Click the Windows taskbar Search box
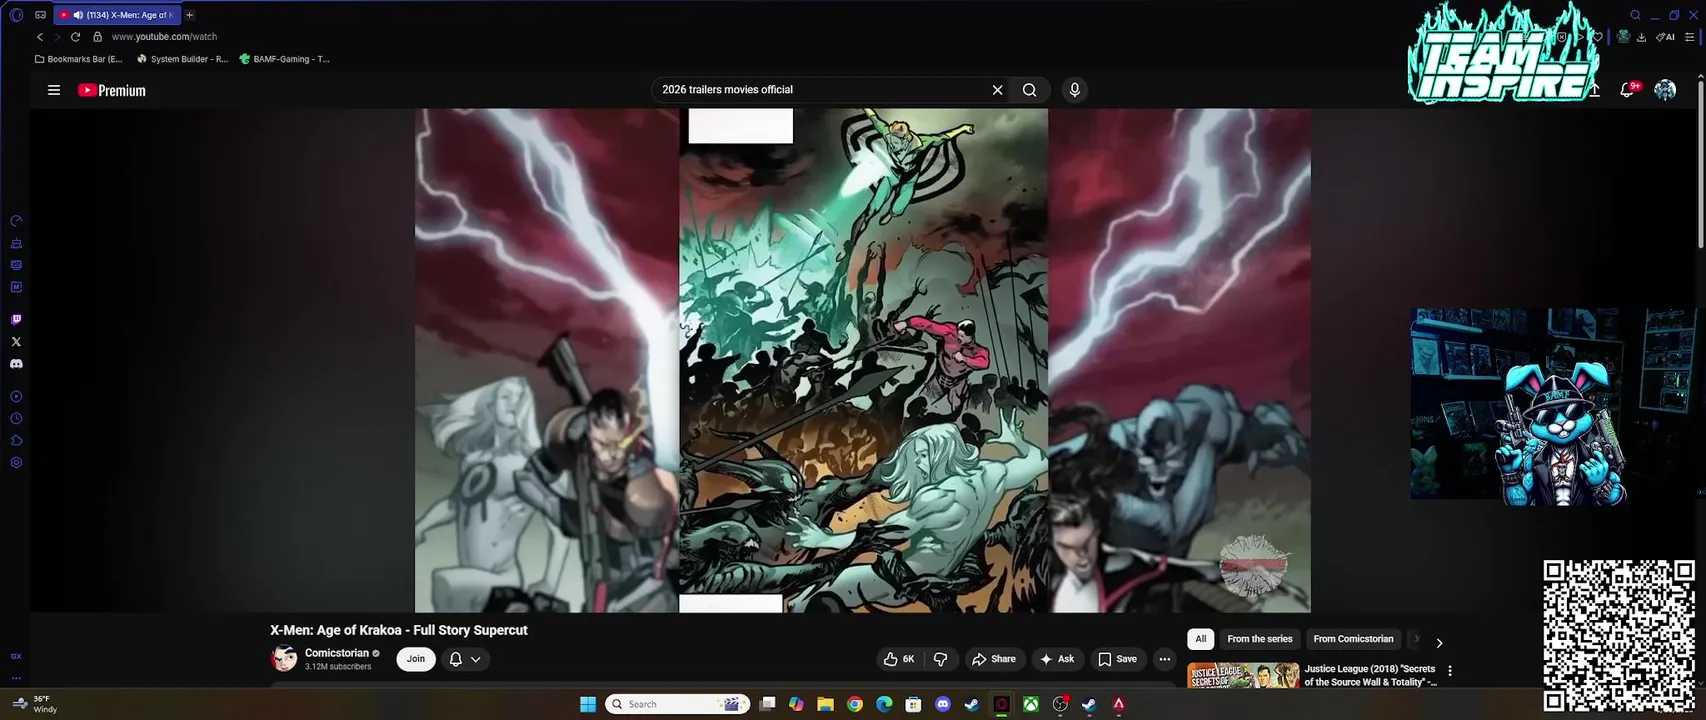1706x720 pixels. tap(678, 704)
